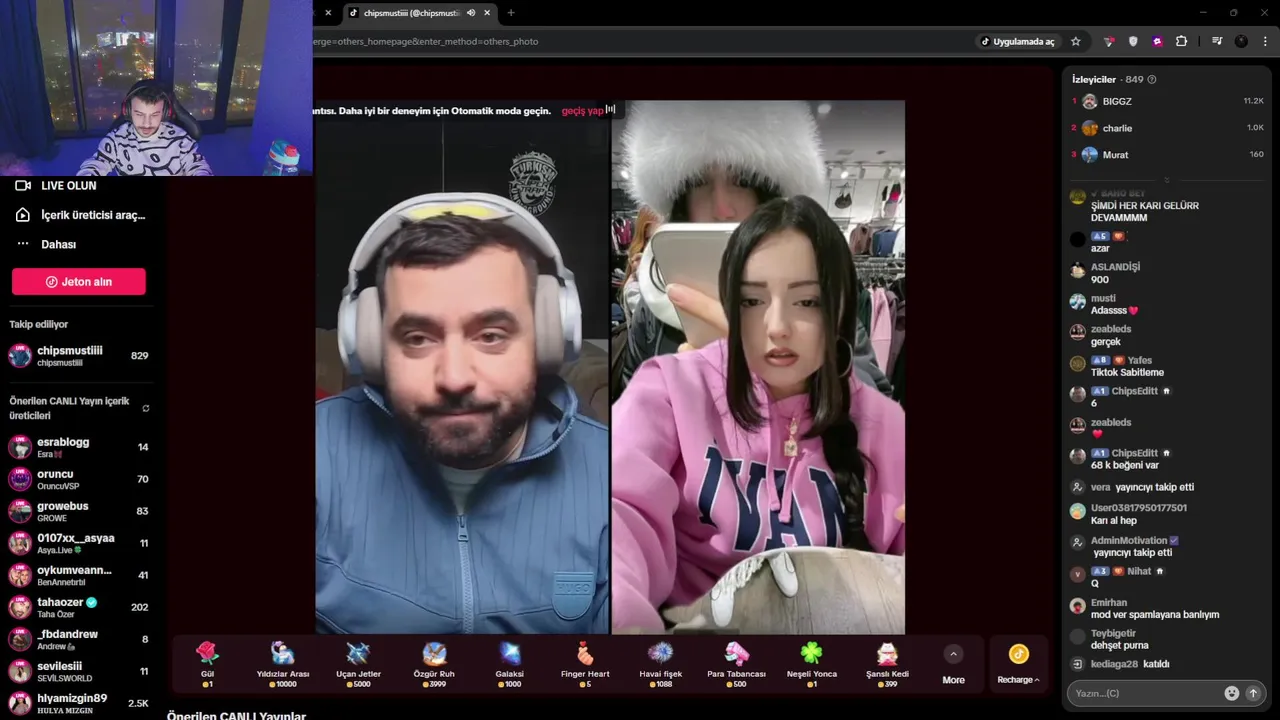1280x720 pixels.
Task: Expand the top viewers list
Action: click(x=1166, y=181)
